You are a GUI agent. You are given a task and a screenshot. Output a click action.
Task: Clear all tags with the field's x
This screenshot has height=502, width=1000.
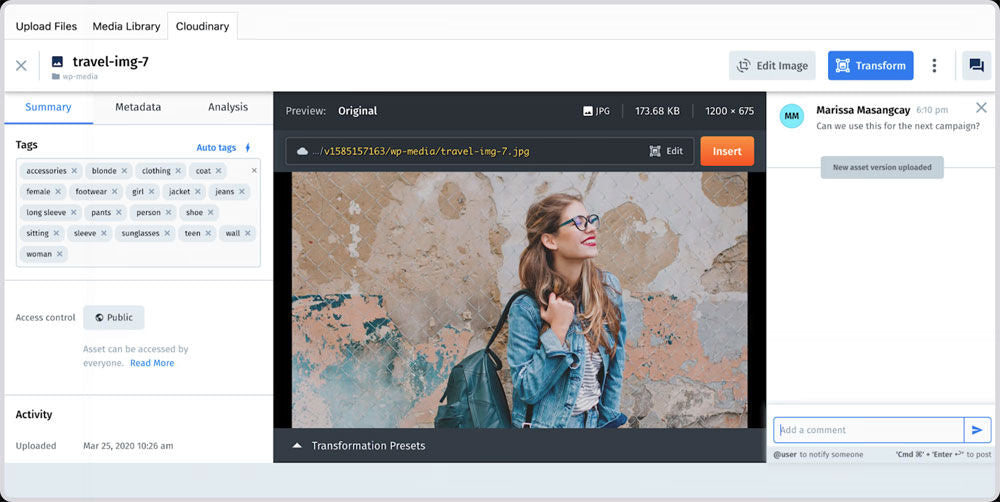(x=254, y=170)
